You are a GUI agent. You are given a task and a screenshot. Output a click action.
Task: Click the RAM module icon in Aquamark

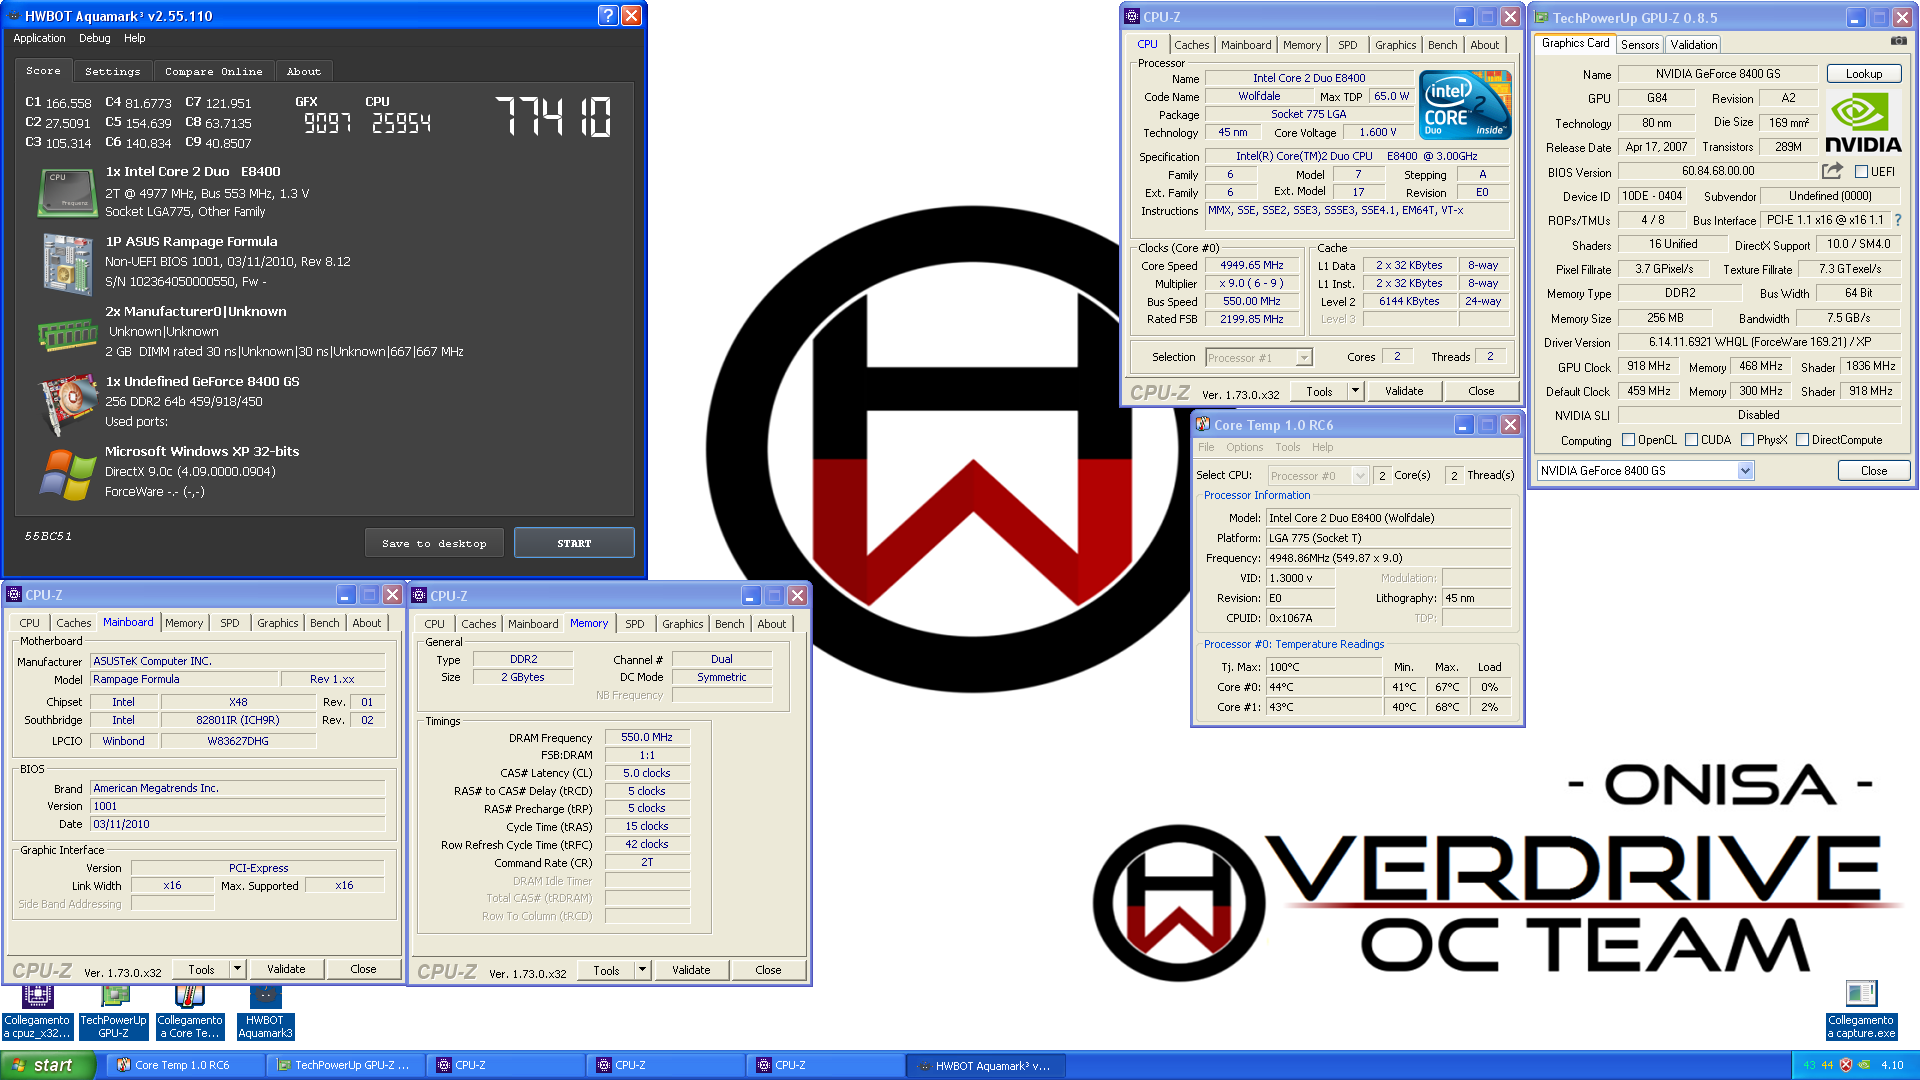pyautogui.click(x=67, y=334)
